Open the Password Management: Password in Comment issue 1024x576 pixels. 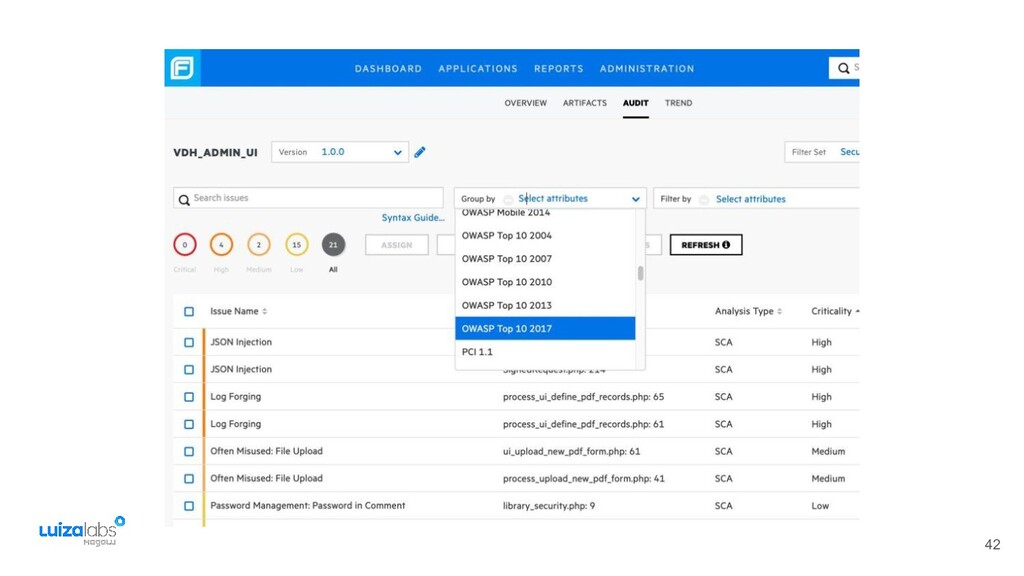click(308, 506)
